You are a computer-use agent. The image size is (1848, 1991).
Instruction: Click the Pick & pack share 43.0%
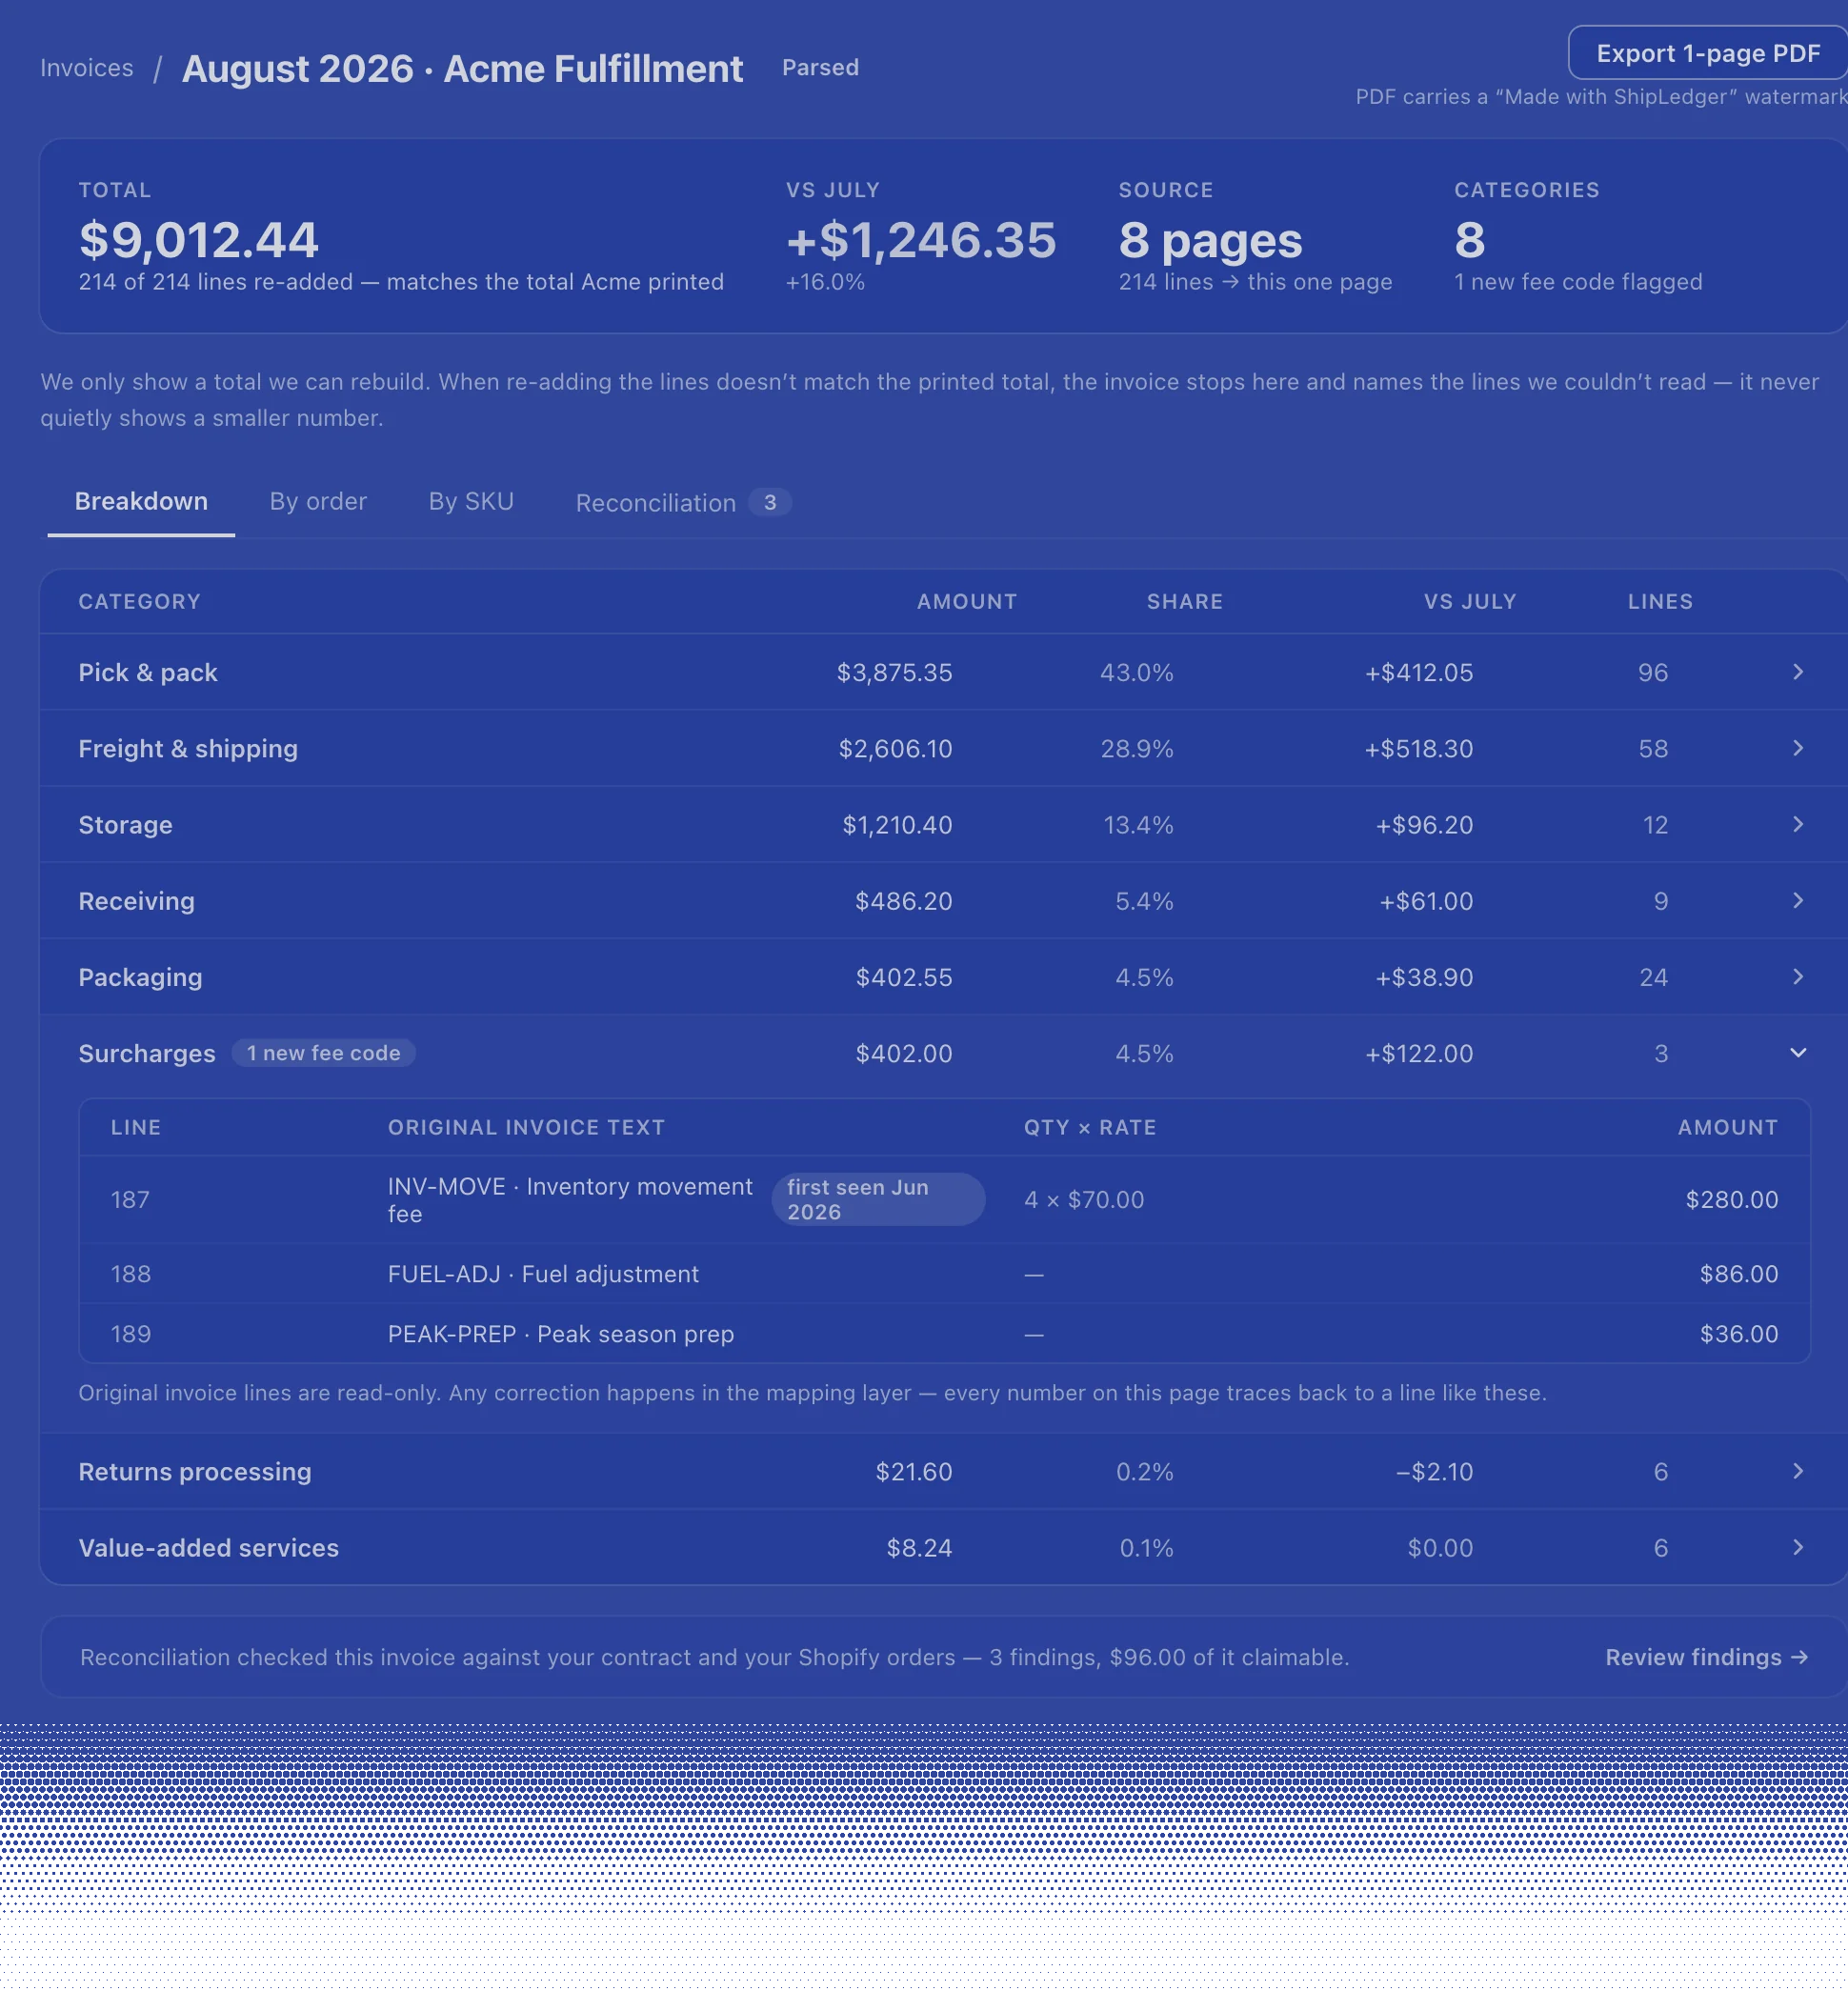[1136, 672]
